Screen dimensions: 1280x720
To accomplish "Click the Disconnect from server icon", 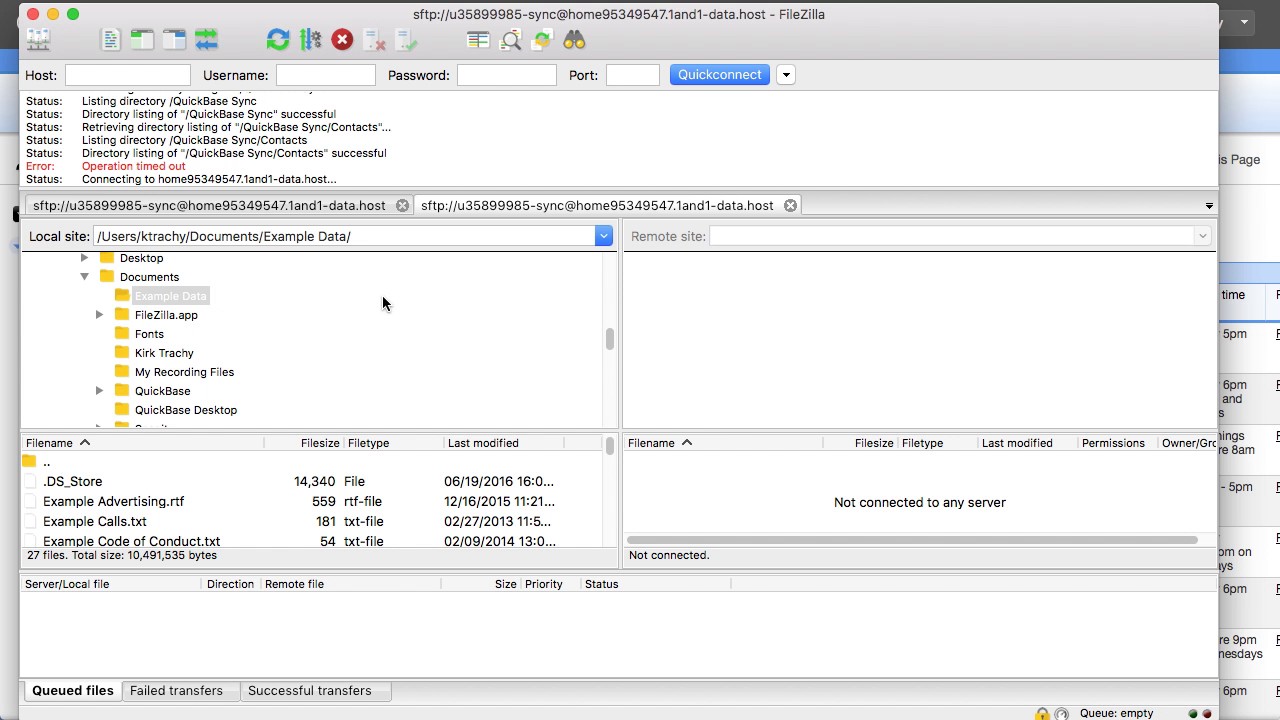I will [x=374, y=40].
